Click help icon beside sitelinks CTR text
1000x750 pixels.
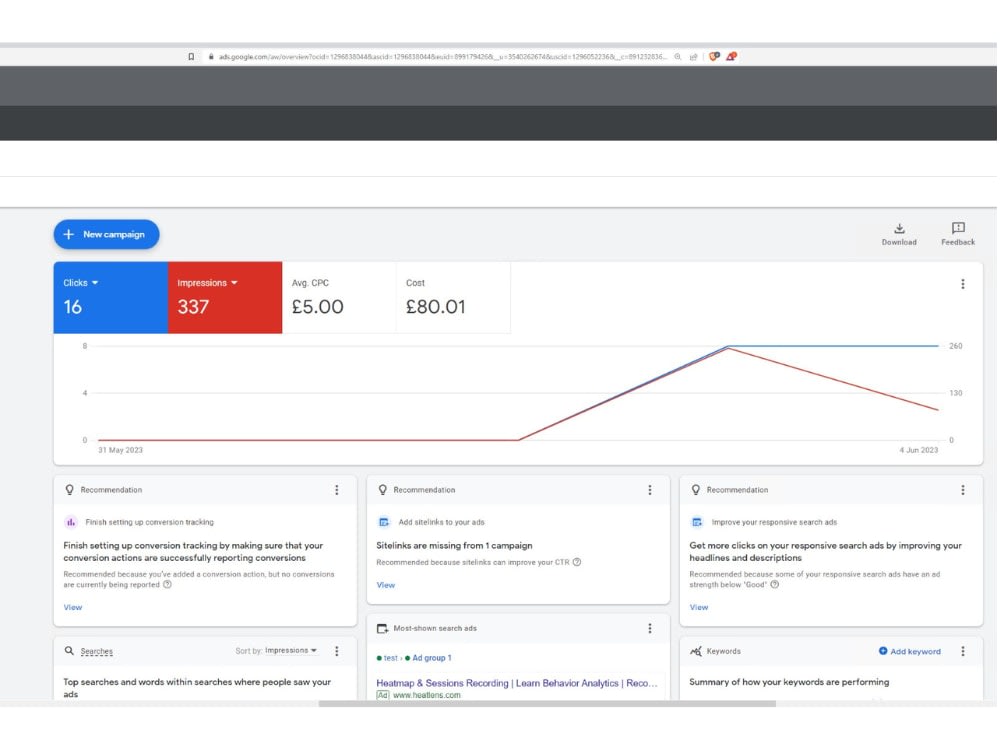coord(577,562)
